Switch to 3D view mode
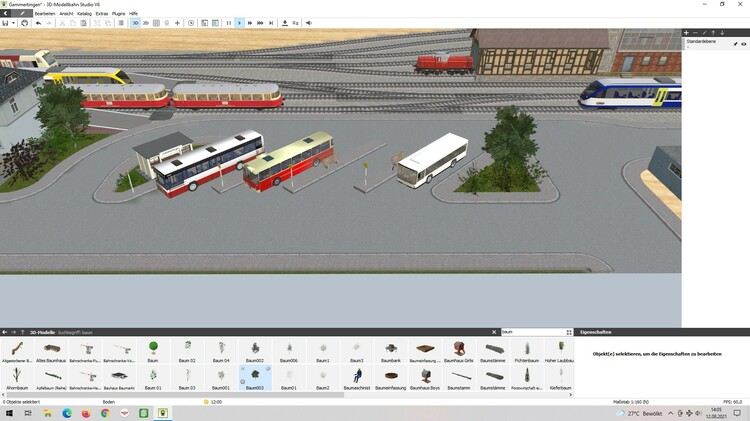The image size is (750, 421). pyautogui.click(x=135, y=22)
